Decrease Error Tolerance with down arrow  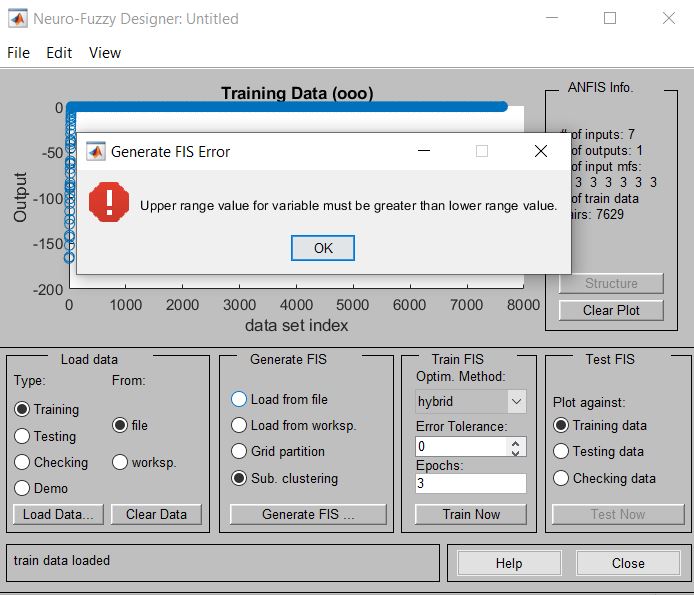(x=515, y=452)
